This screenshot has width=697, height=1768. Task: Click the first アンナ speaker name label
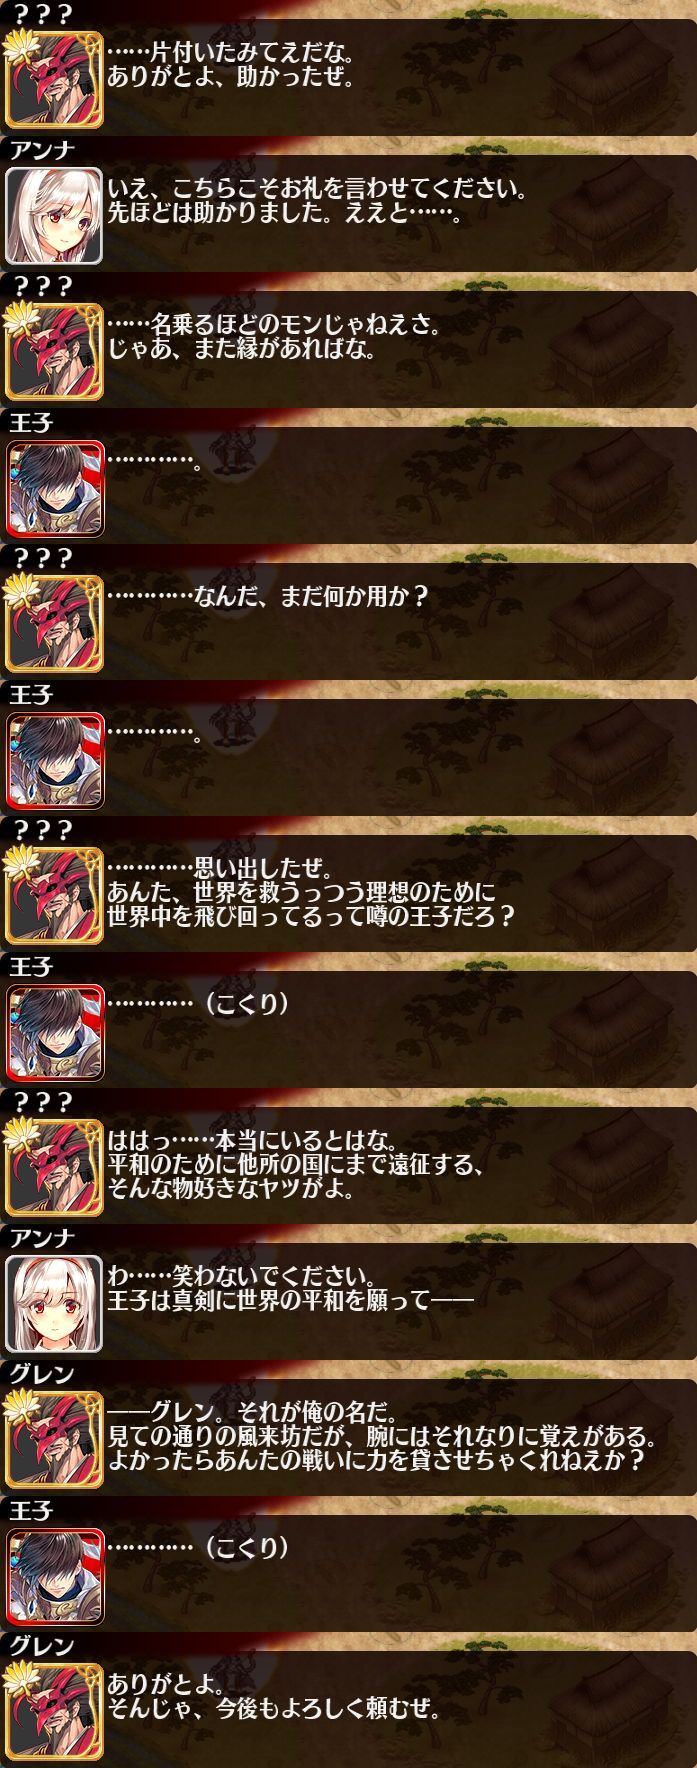40,149
